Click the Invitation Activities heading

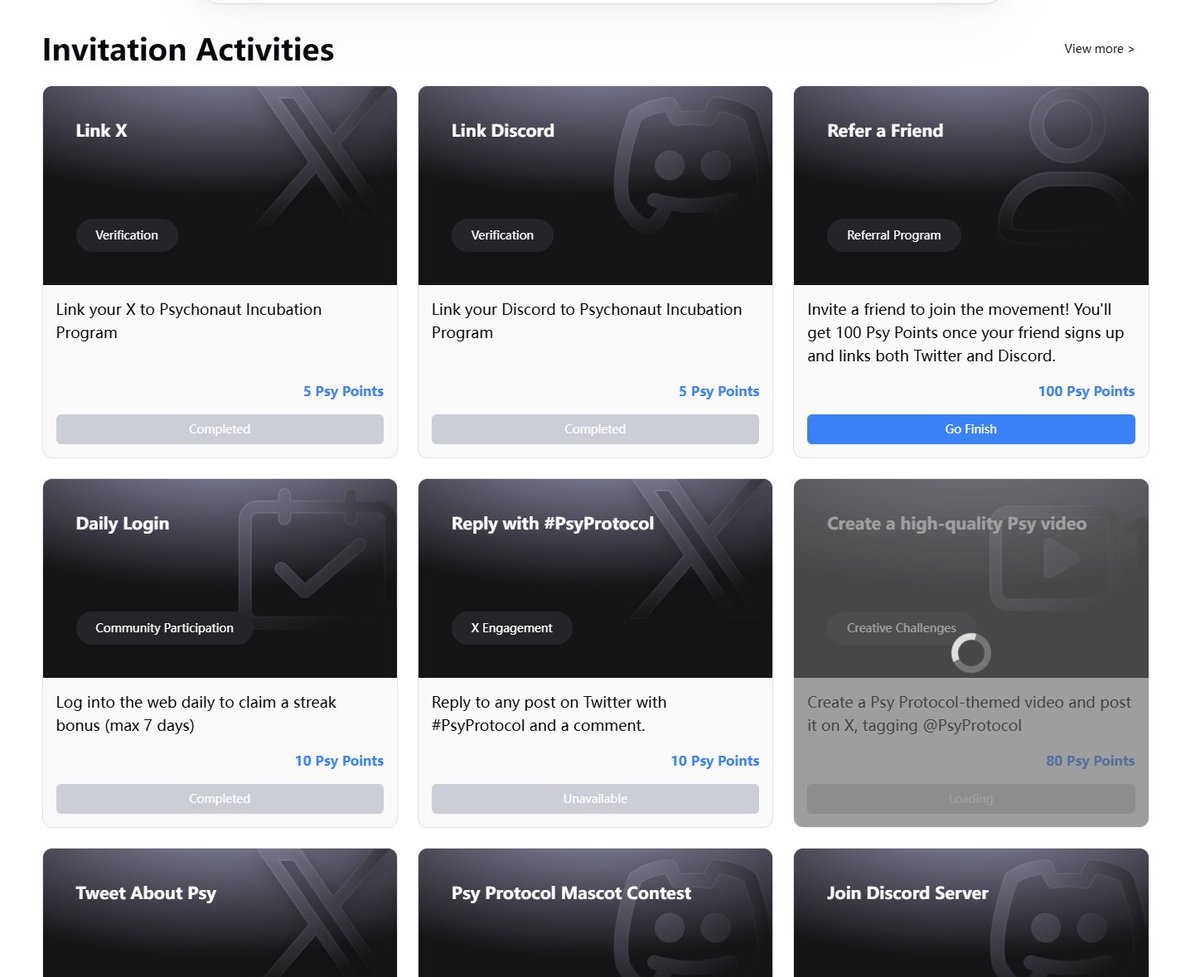188,49
